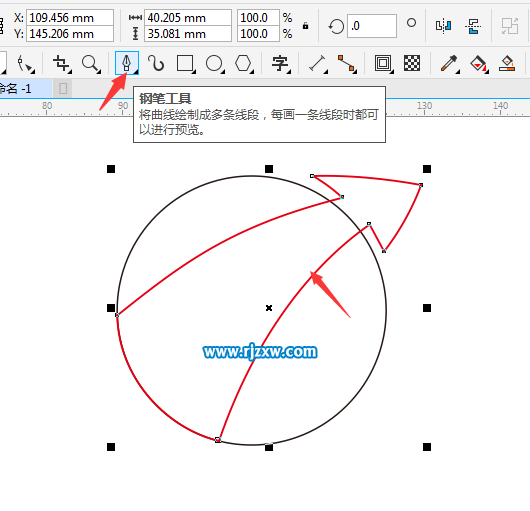
Task: Select the Zoom magnifier tool
Action: click(x=91, y=64)
